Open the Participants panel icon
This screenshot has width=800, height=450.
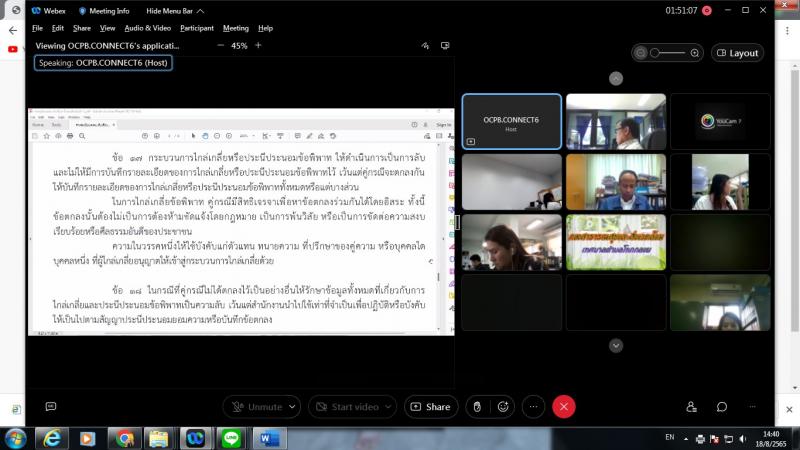click(x=691, y=407)
